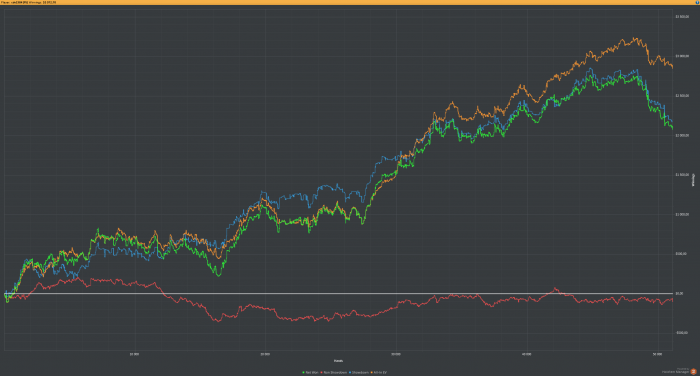The image size is (700, 376).
Task: Click the 50 000 hands x-axis label
Action: (657, 355)
